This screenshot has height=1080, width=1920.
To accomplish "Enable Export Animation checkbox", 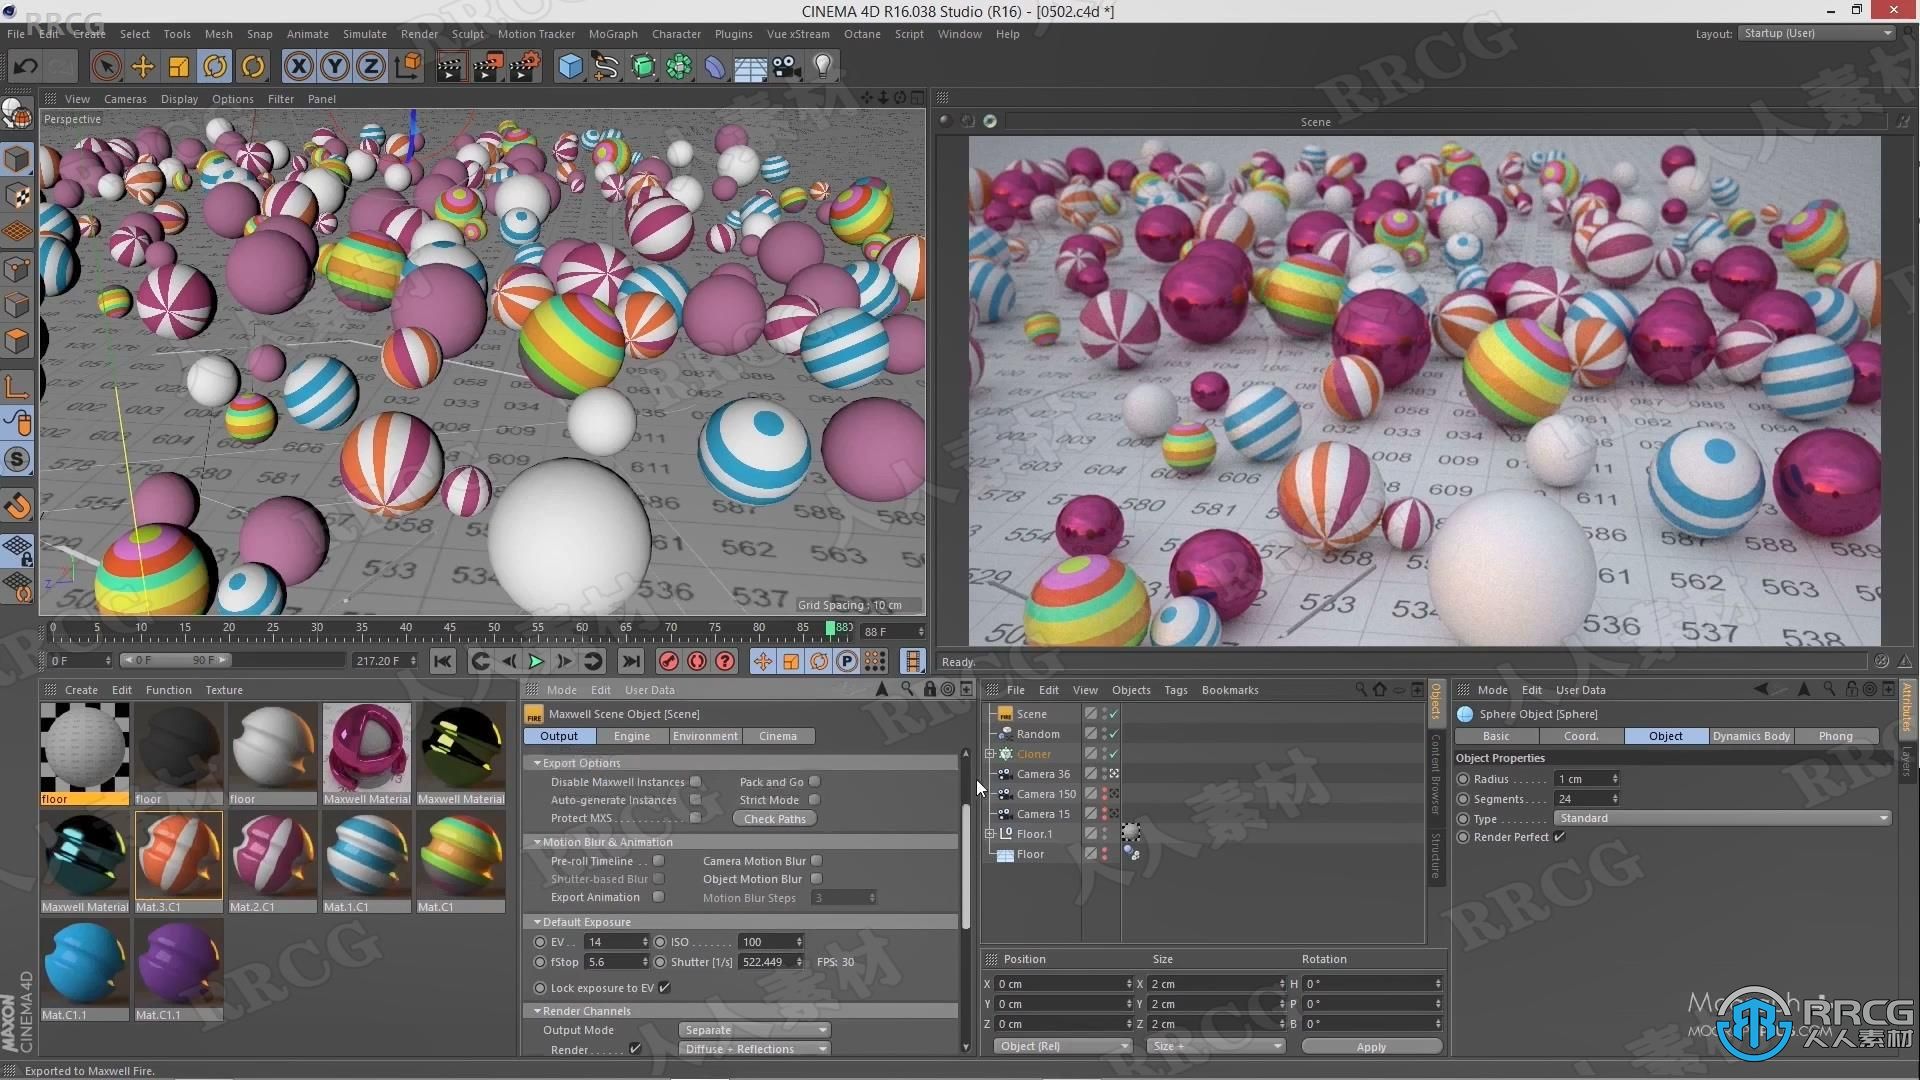I will click(659, 897).
